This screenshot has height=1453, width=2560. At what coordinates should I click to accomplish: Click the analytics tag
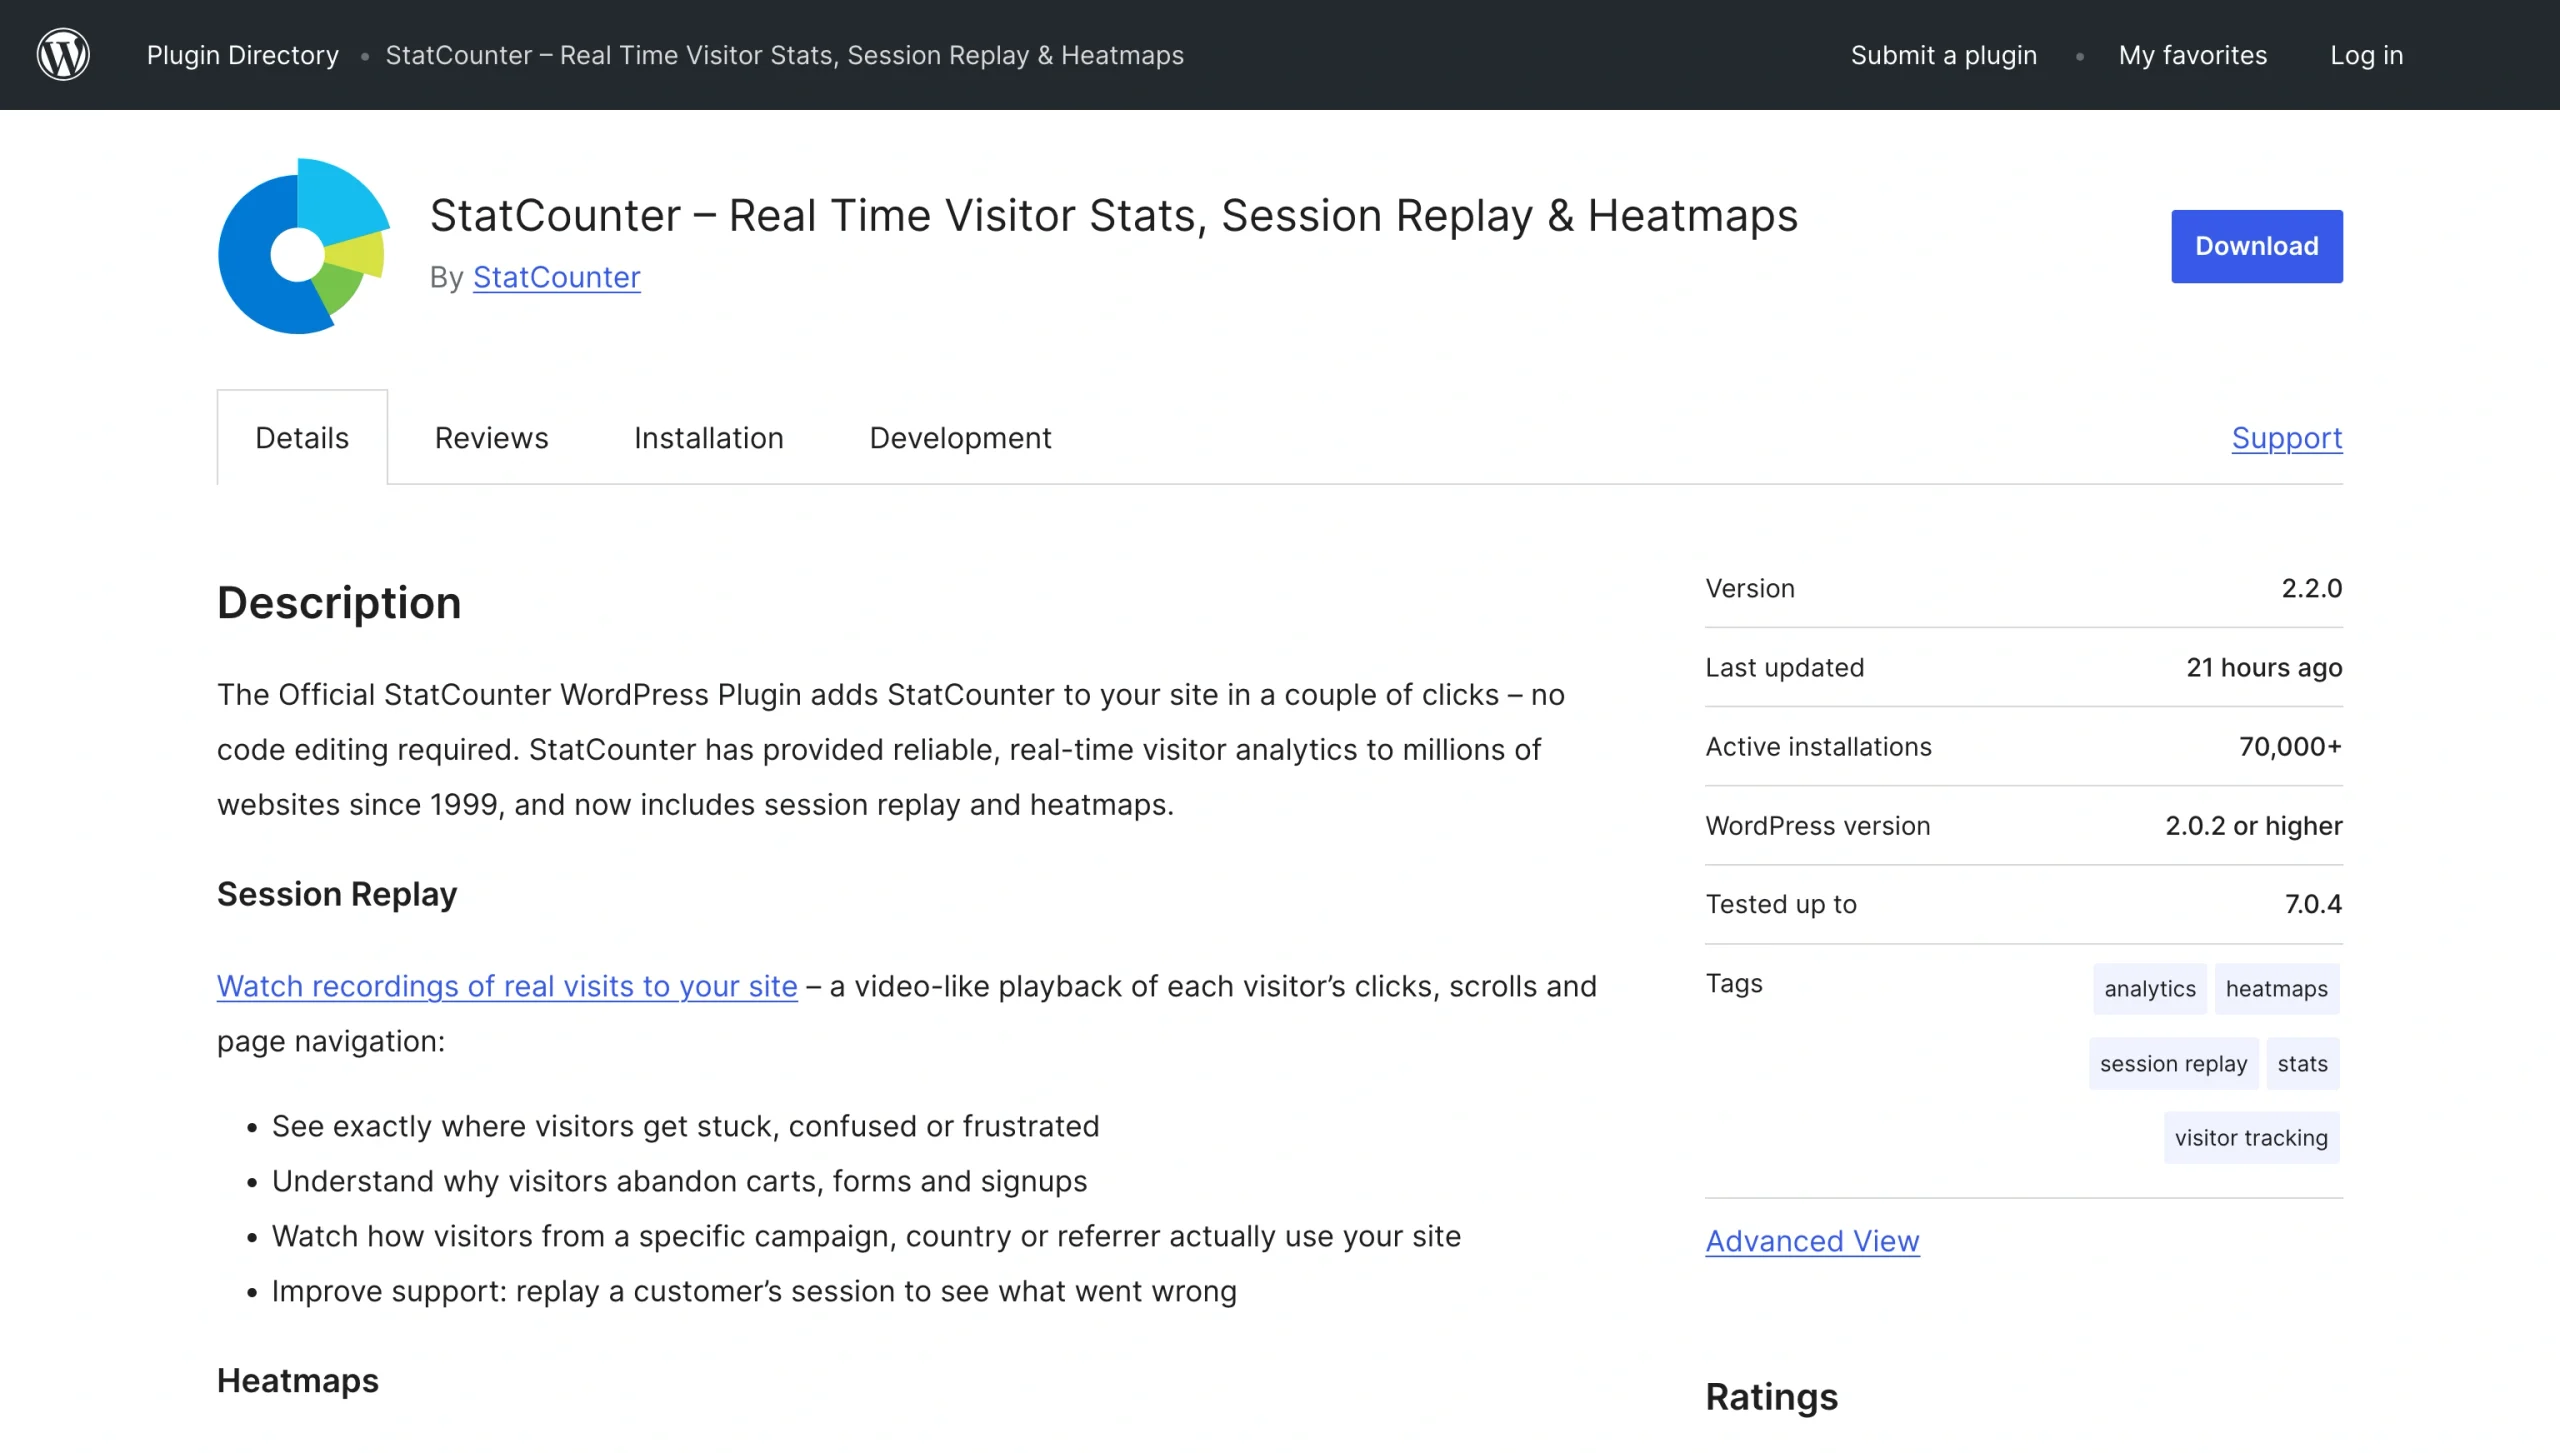click(x=2149, y=989)
